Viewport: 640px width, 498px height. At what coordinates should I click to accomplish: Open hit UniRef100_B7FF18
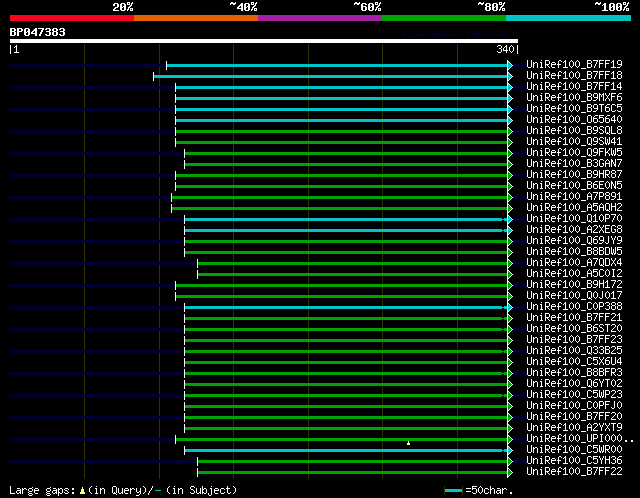point(574,75)
